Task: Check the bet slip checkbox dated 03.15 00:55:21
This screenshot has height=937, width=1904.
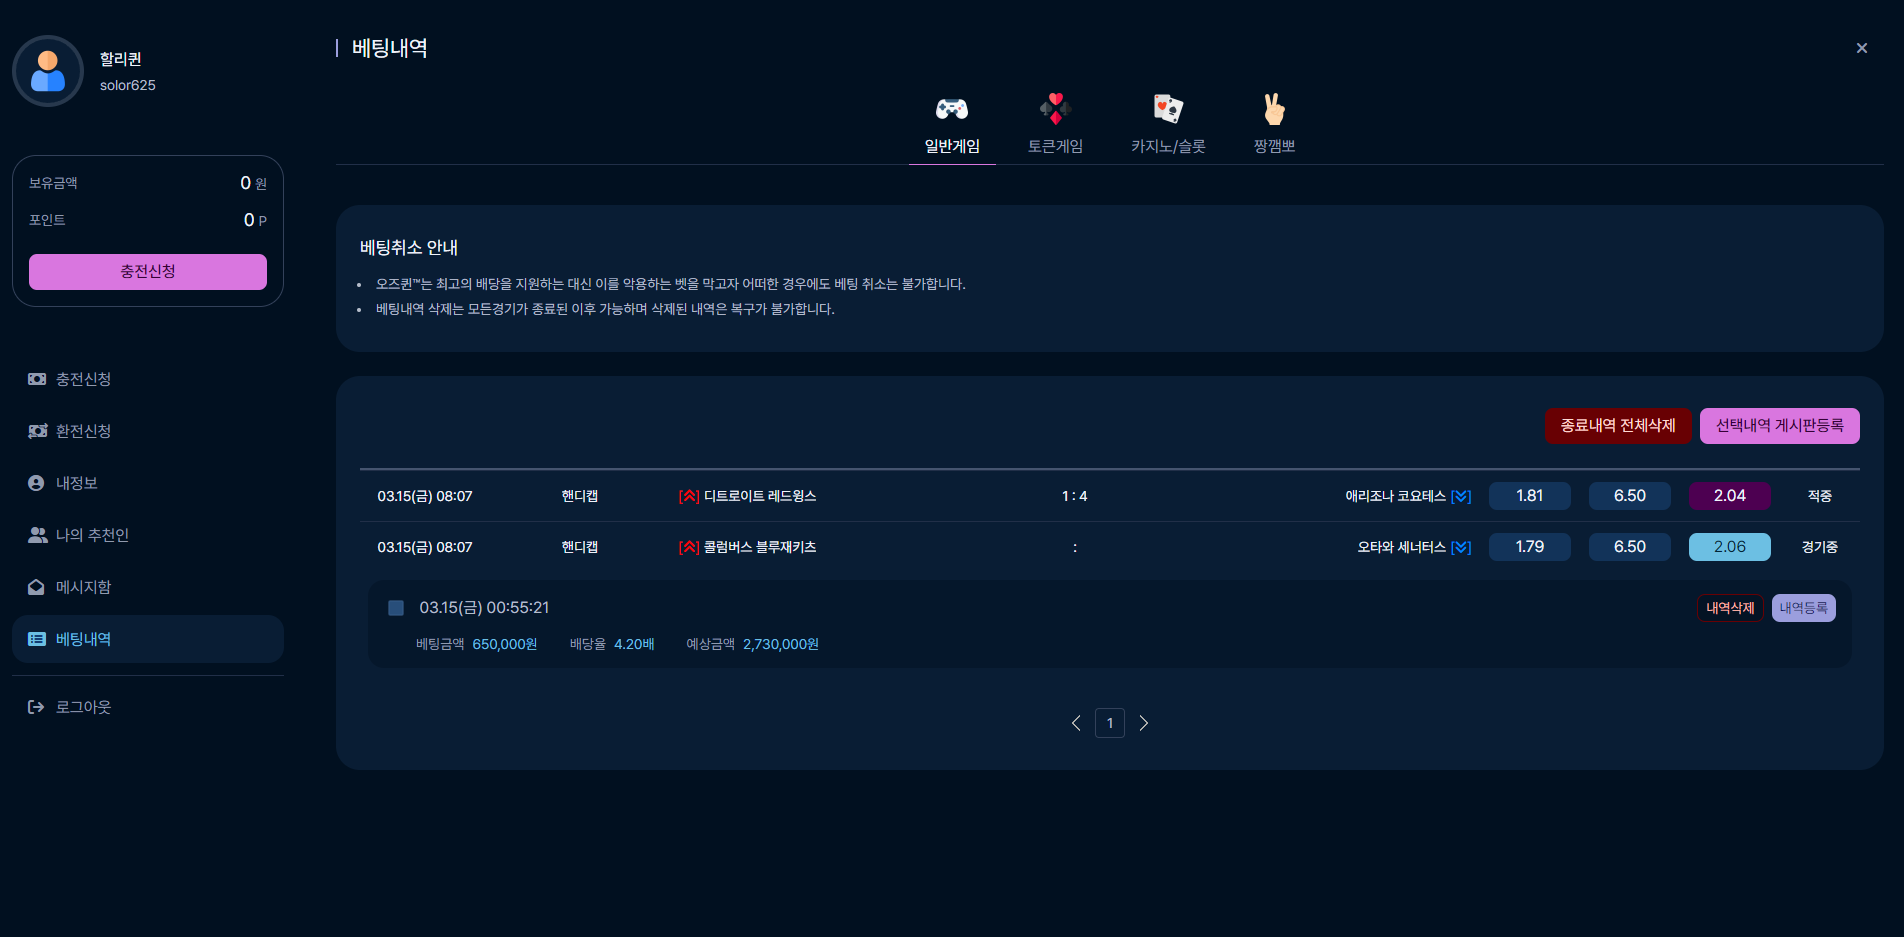Action: [x=396, y=608]
